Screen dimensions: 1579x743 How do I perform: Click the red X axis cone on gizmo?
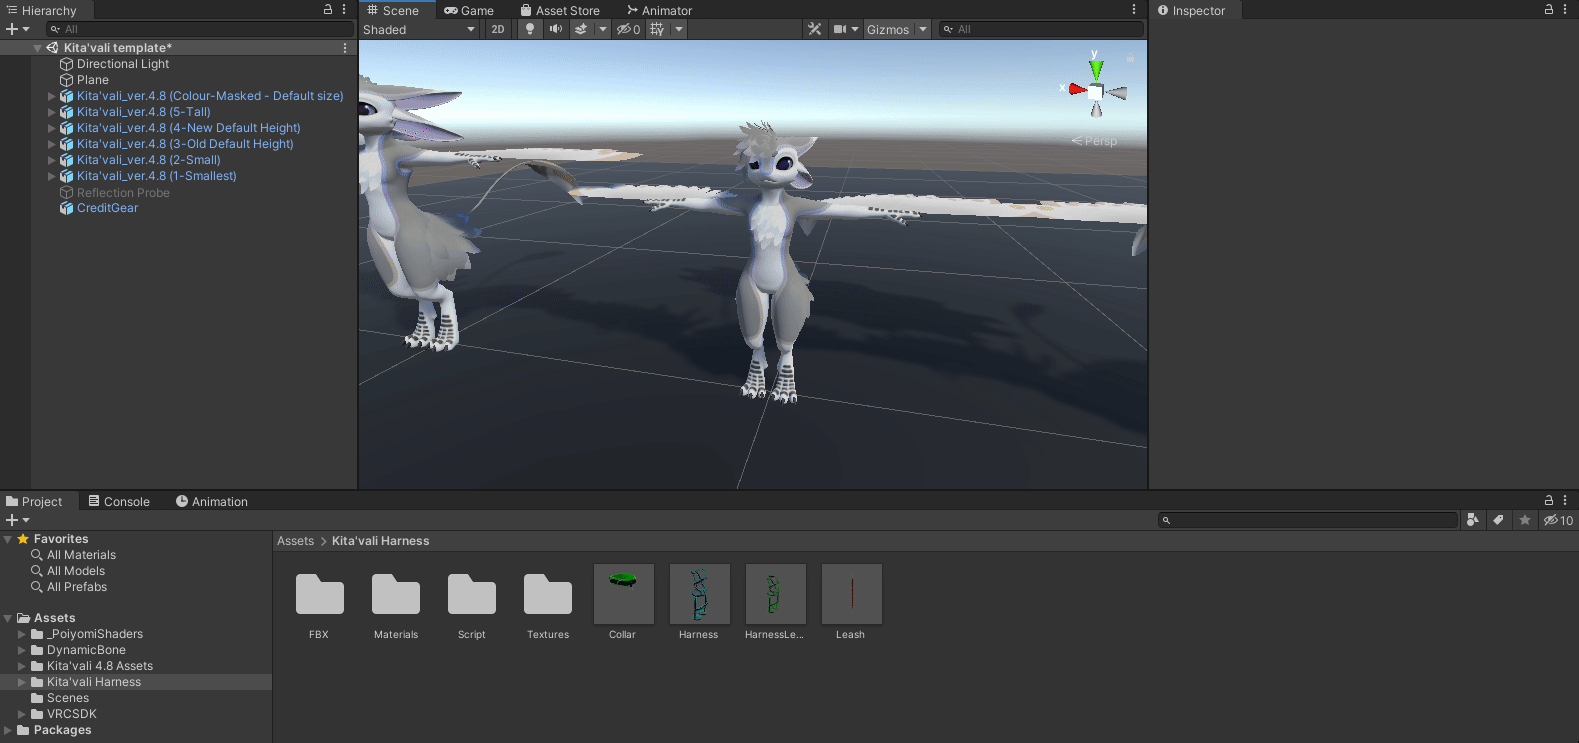pyautogui.click(x=1077, y=90)
